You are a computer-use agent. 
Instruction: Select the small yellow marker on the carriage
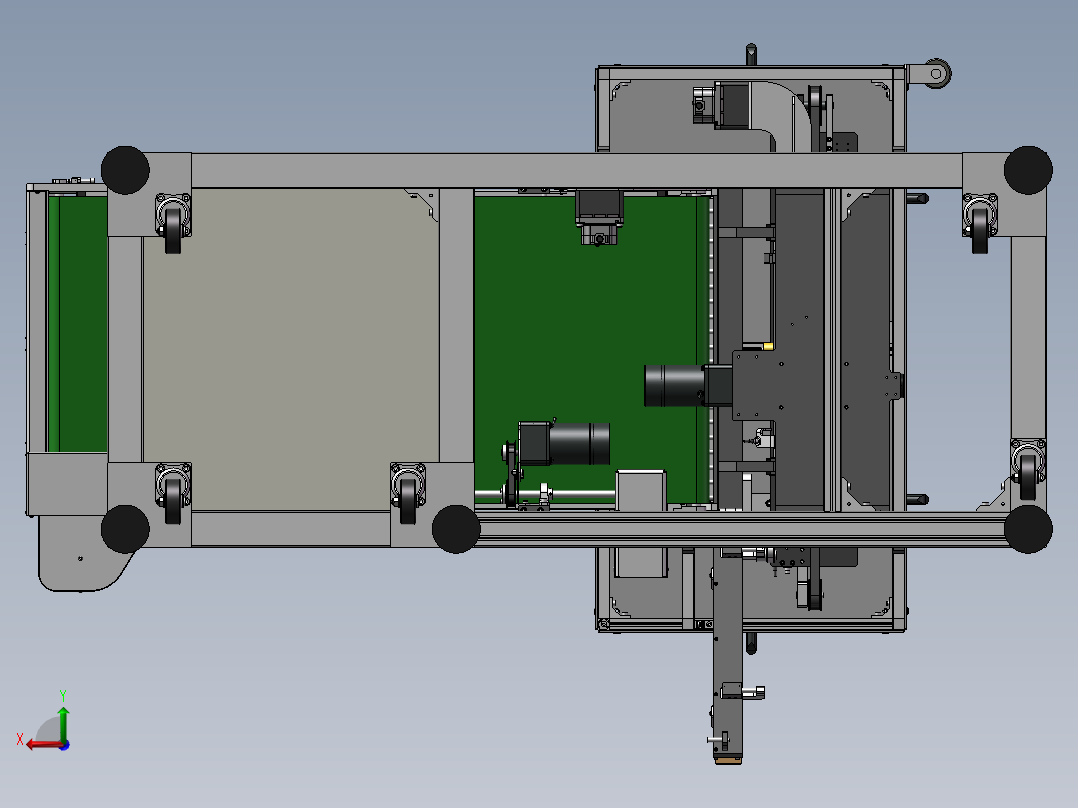(x=768, y=346)
